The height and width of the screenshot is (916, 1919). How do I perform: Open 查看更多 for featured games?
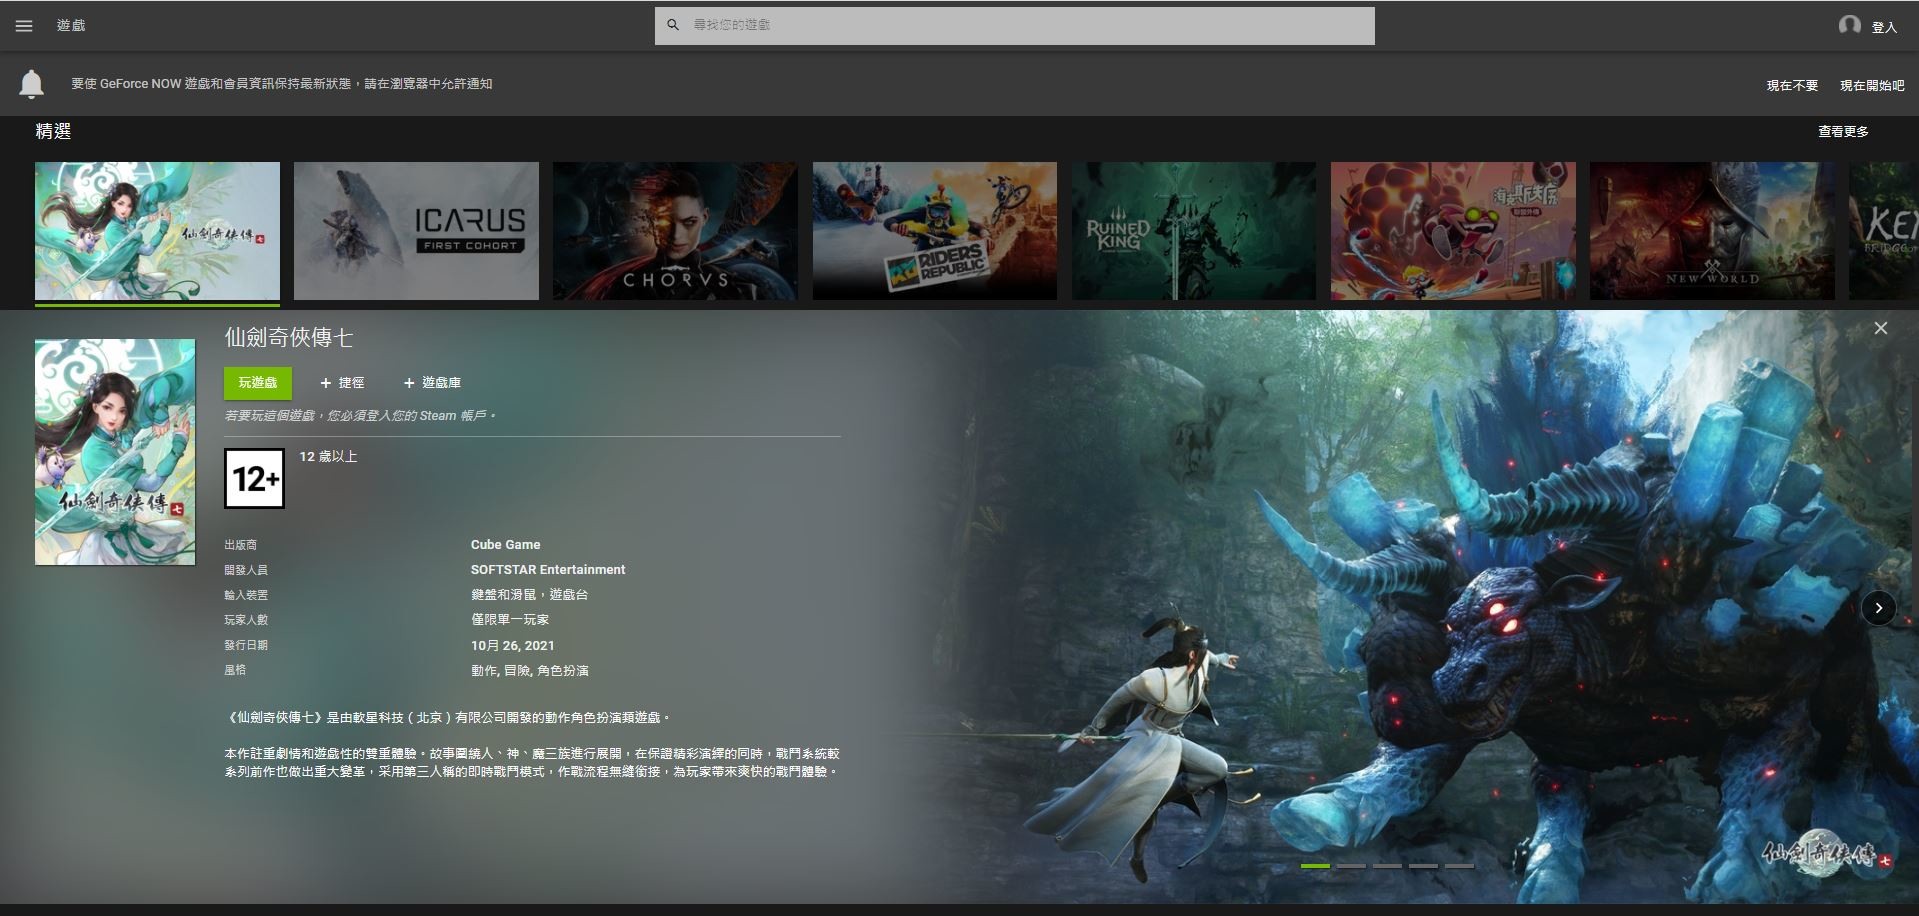[x=1843, y=131]
